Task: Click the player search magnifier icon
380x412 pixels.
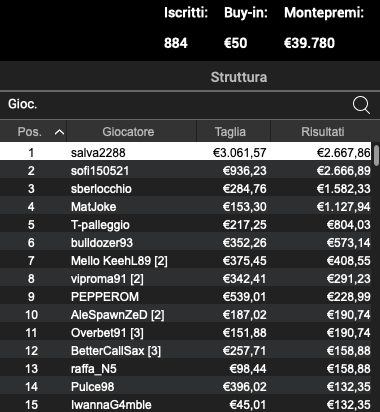Action: [361, 105]
